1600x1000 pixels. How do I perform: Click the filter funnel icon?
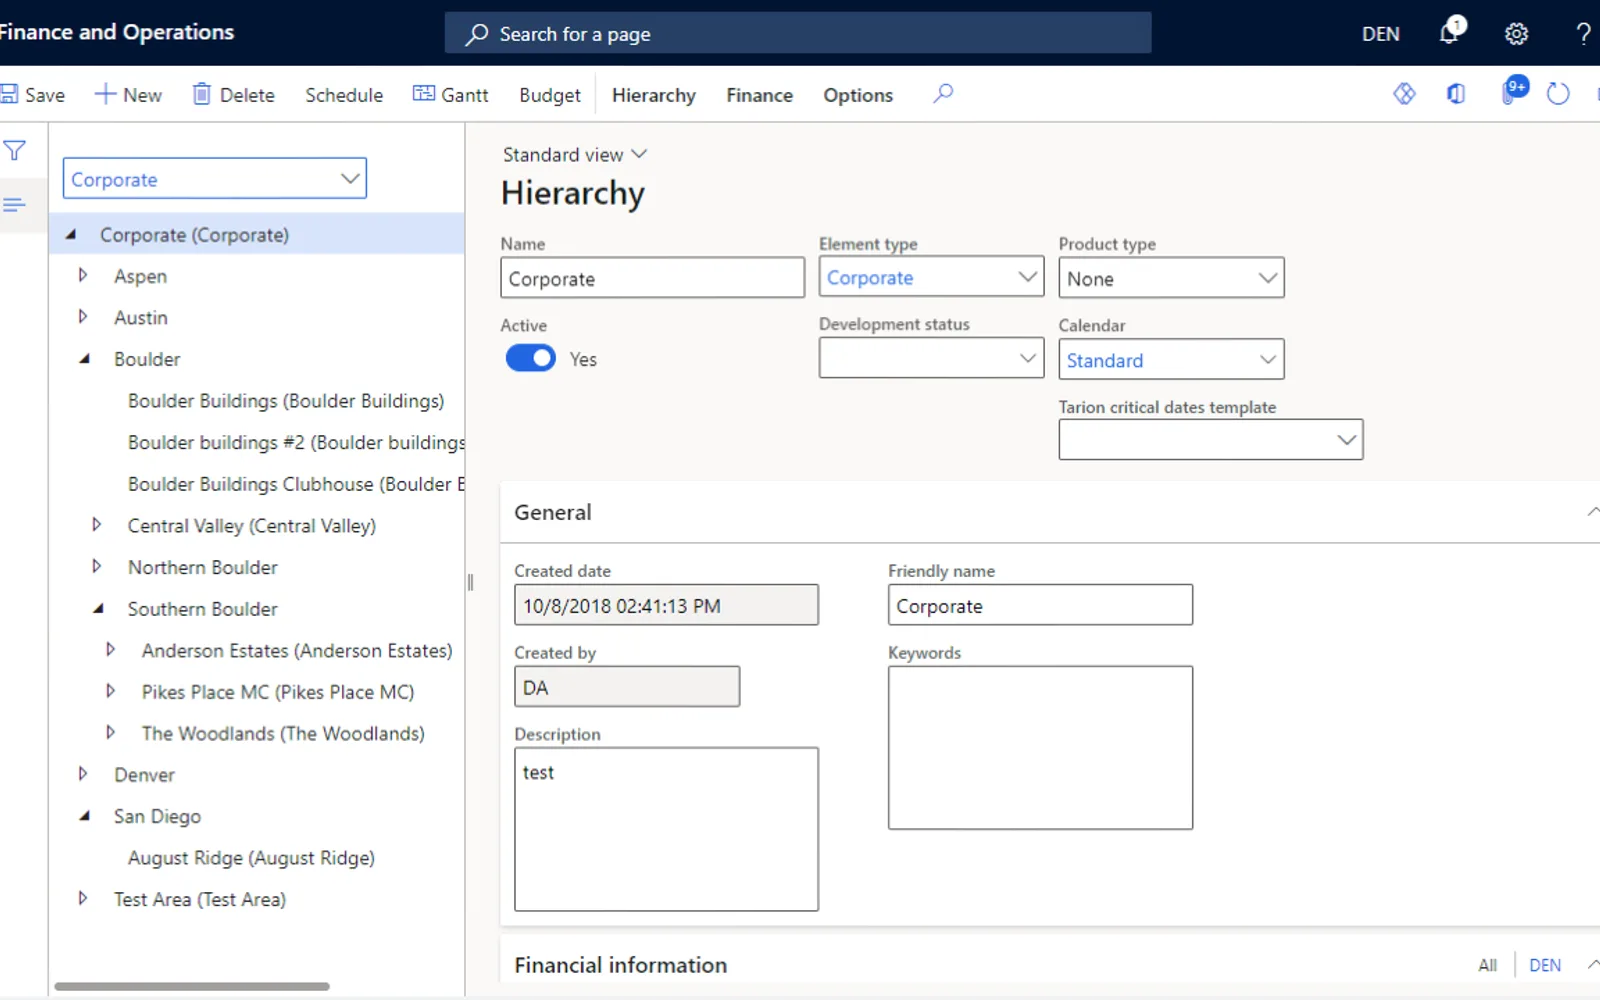[15, 151]
